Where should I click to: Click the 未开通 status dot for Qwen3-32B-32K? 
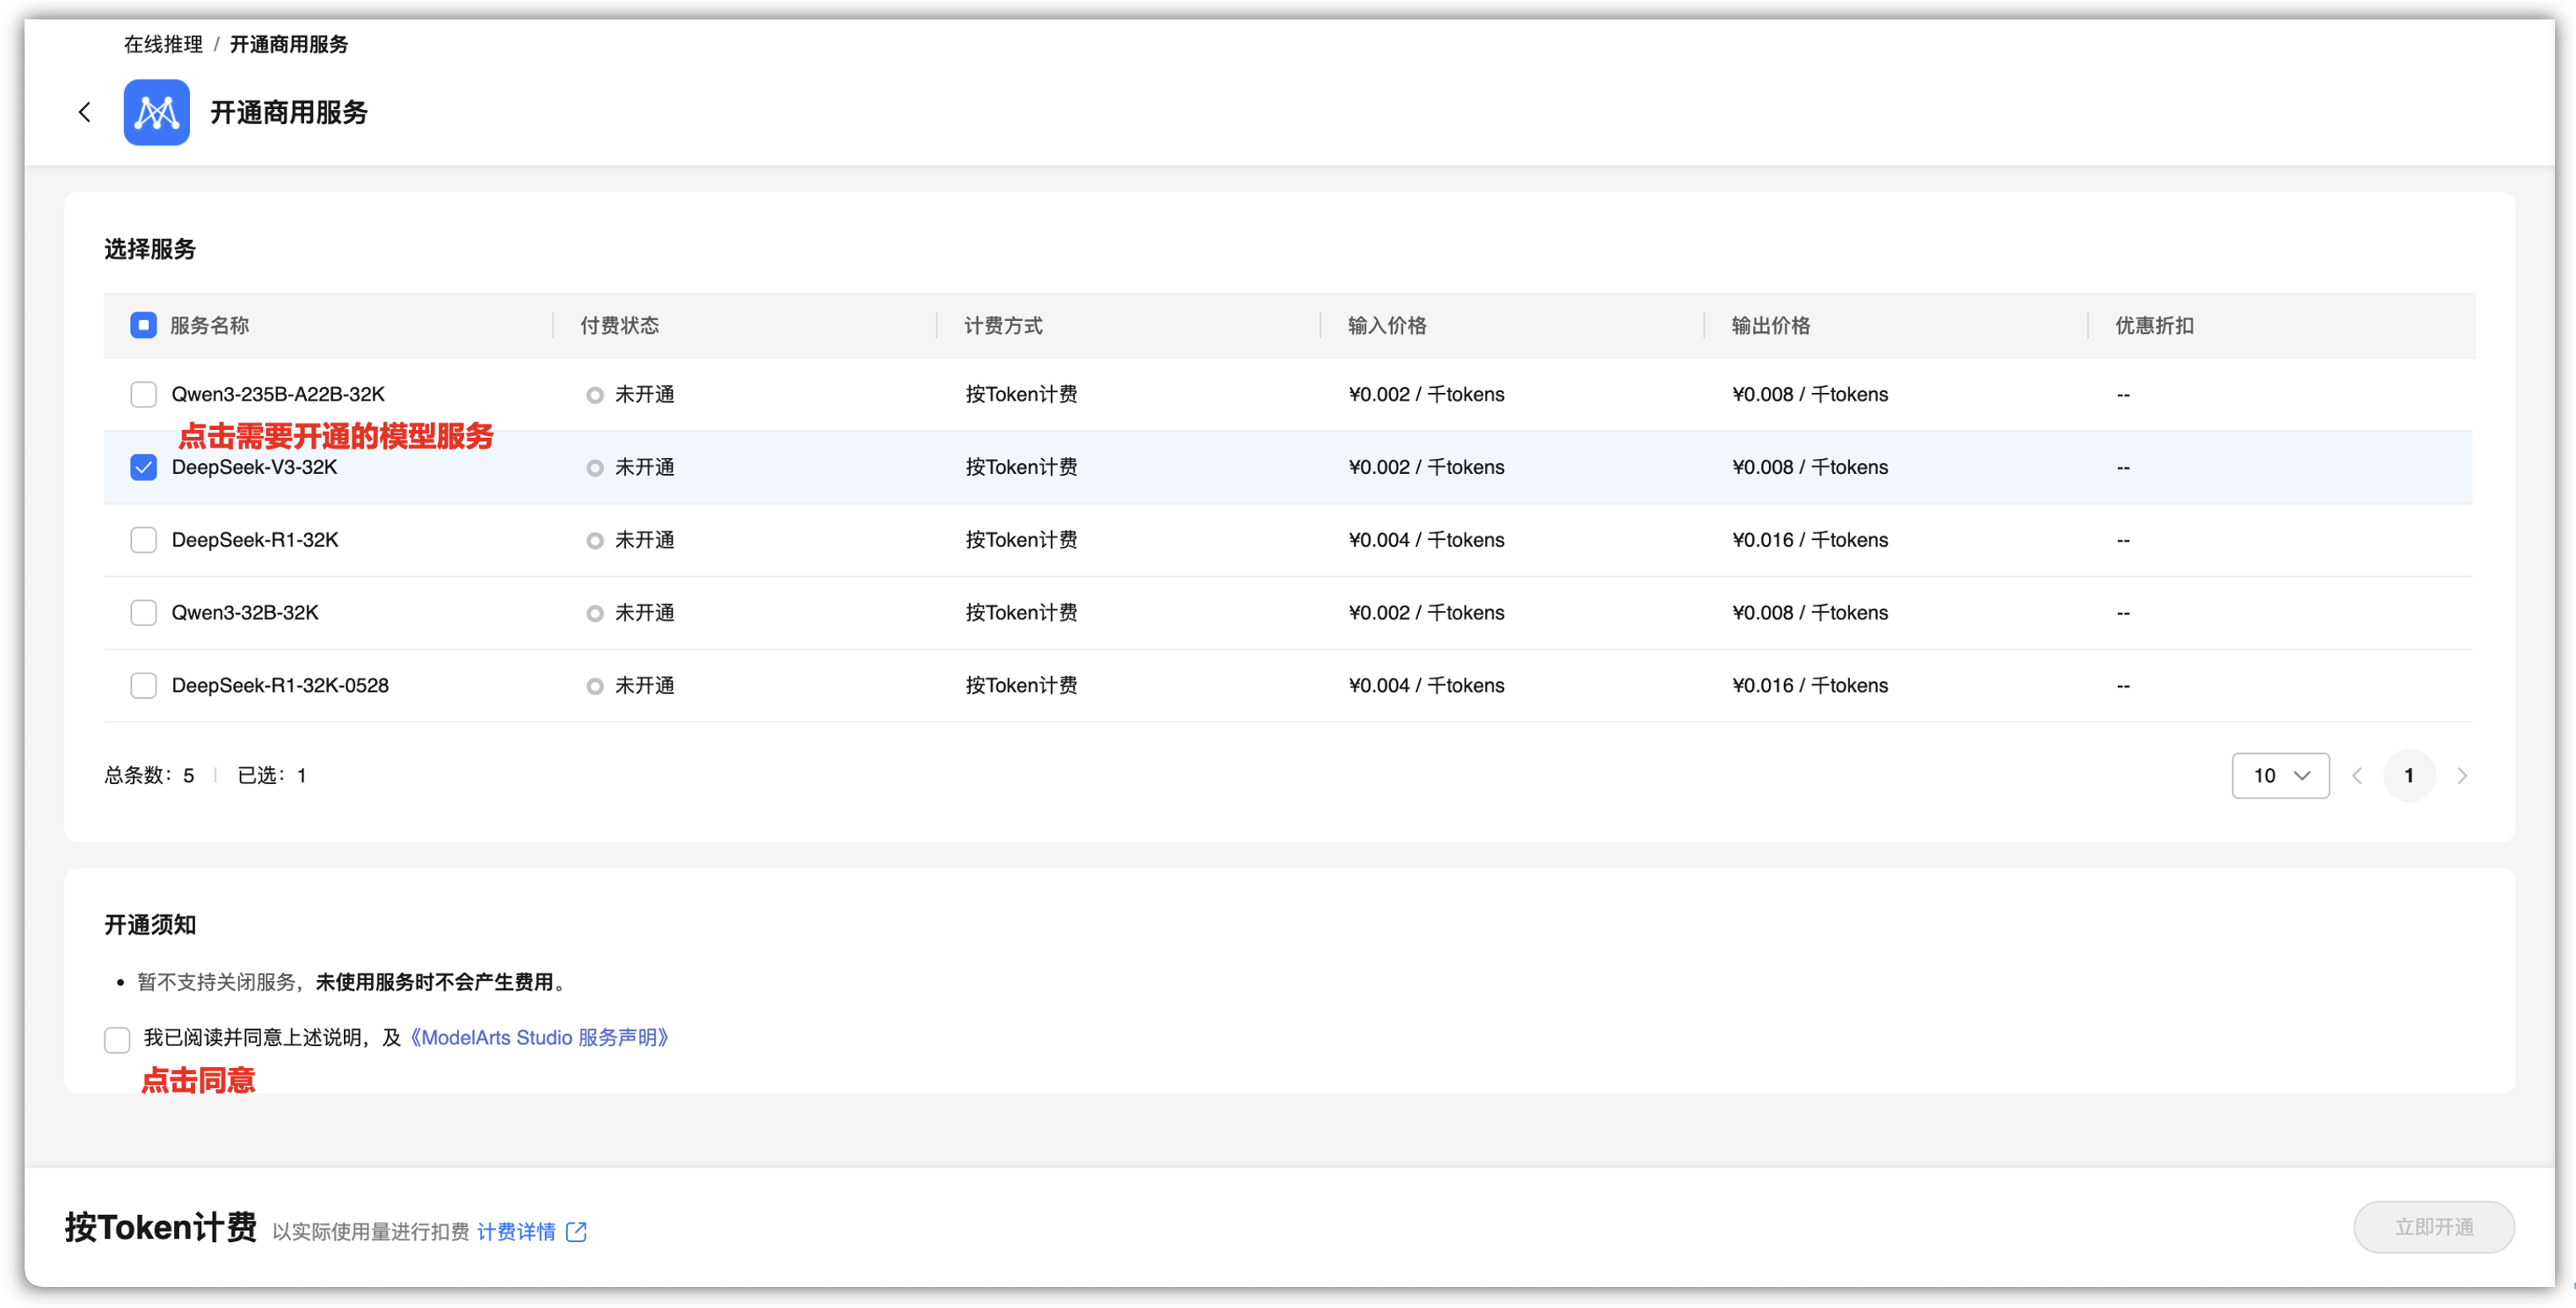point(595,613)
